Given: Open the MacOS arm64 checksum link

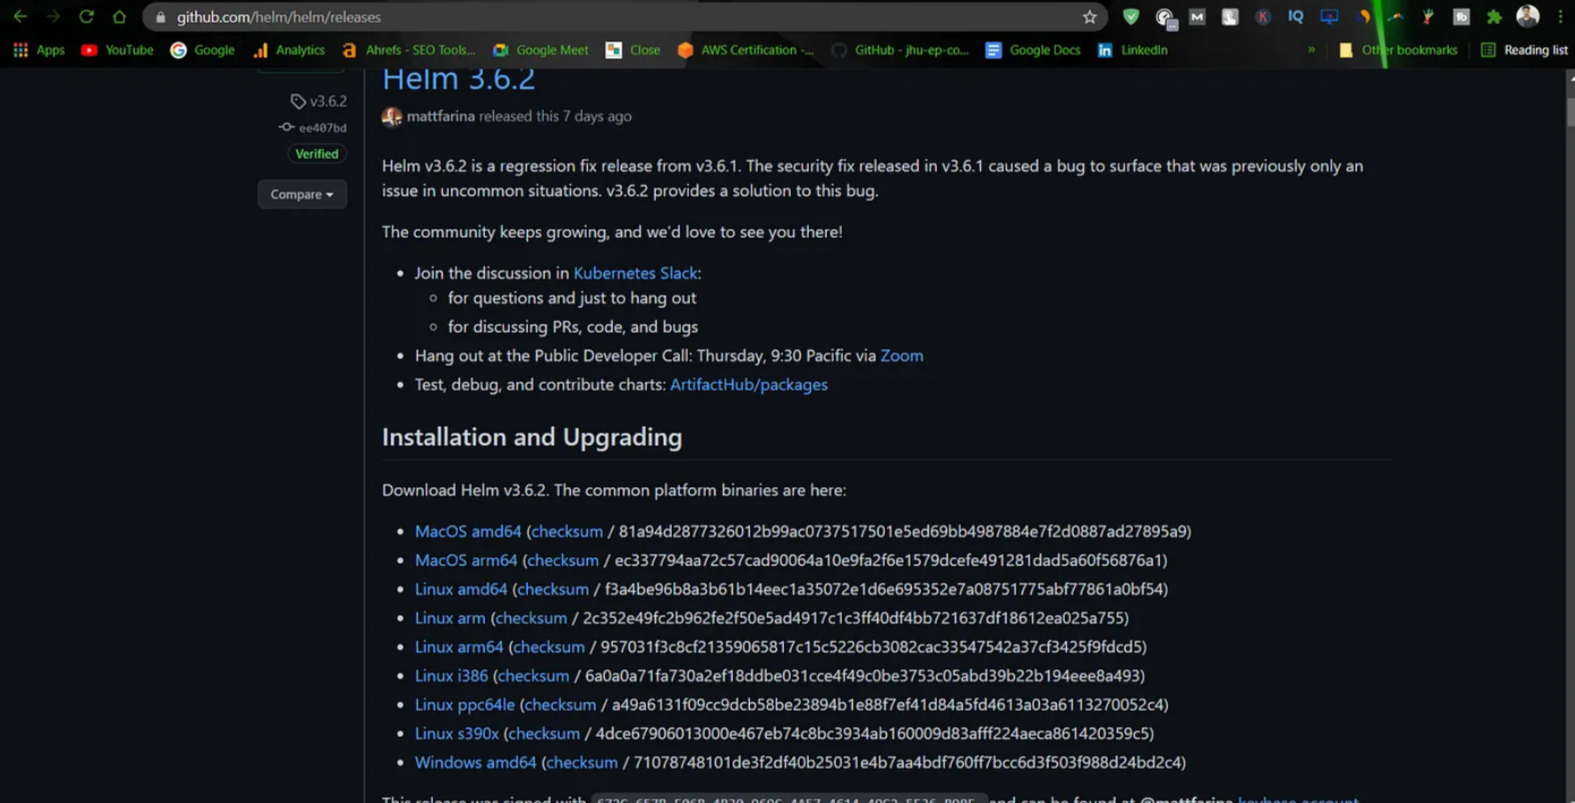Looking at the screenshot, I should 563,560.
